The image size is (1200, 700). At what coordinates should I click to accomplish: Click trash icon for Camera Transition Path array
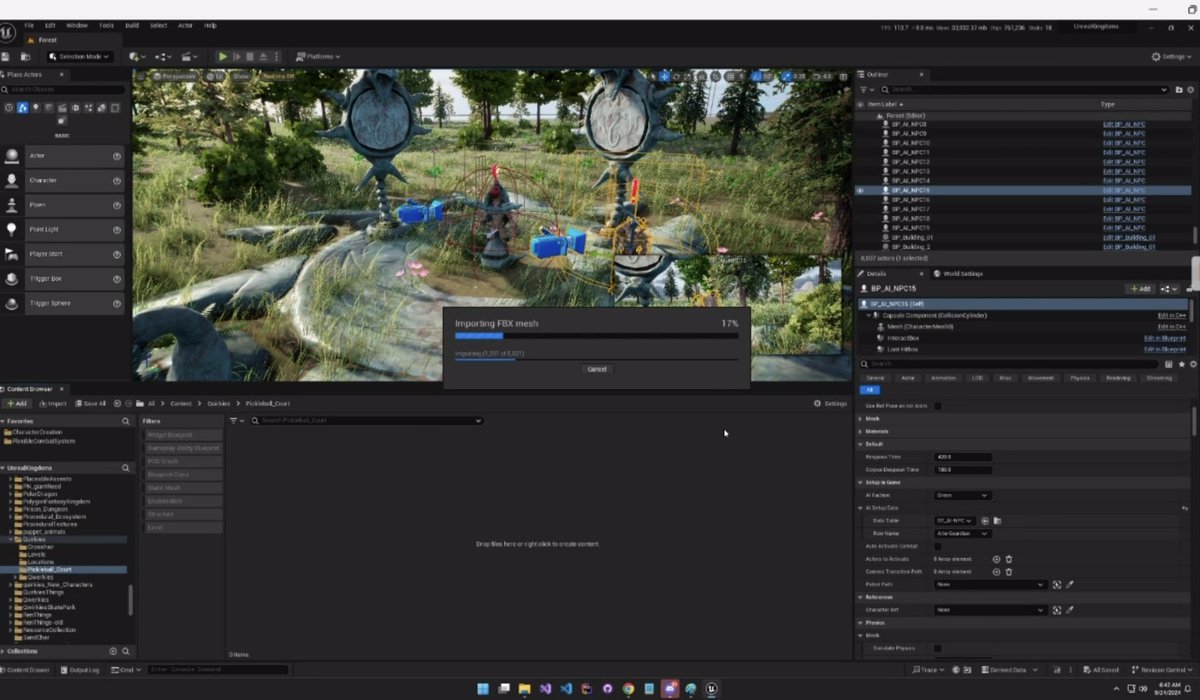[x=1009, y=572]
